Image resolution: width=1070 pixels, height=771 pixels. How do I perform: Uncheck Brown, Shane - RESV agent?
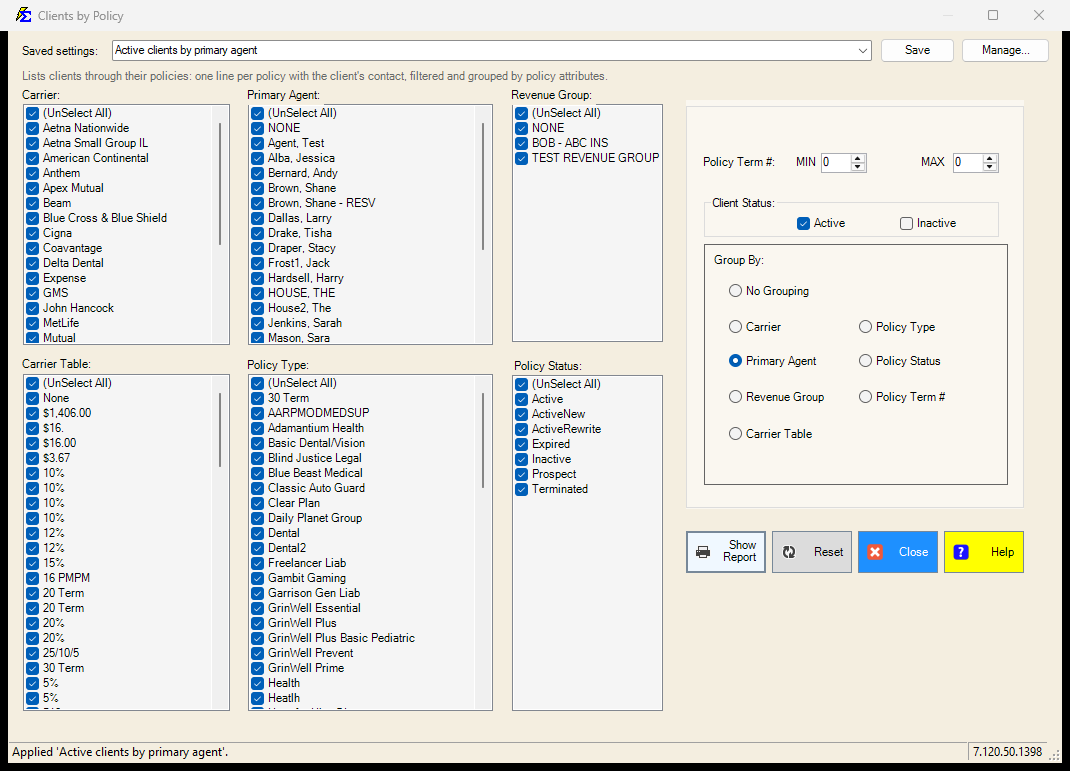[x=257, y=203]
